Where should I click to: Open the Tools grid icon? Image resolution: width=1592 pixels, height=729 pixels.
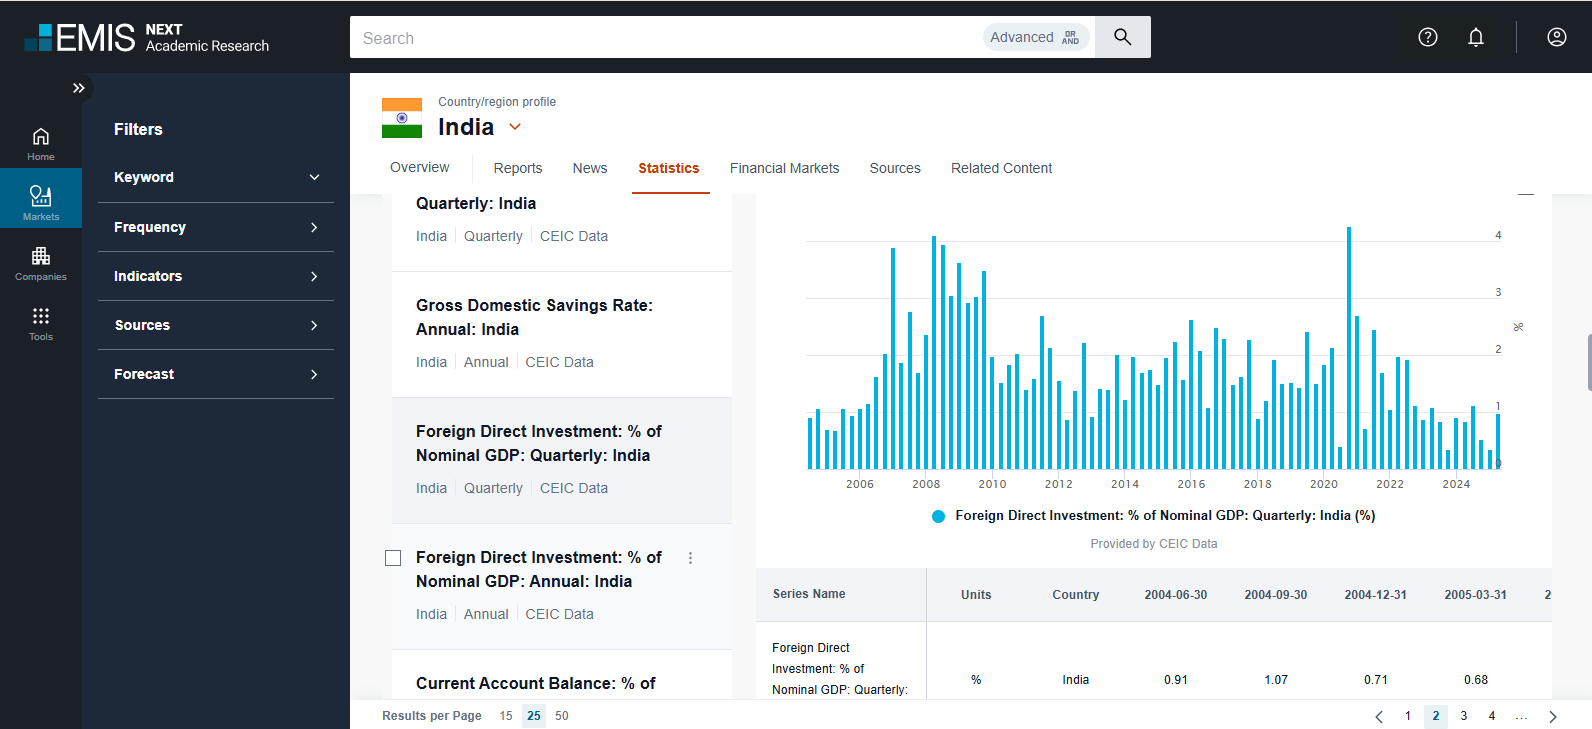40,322
